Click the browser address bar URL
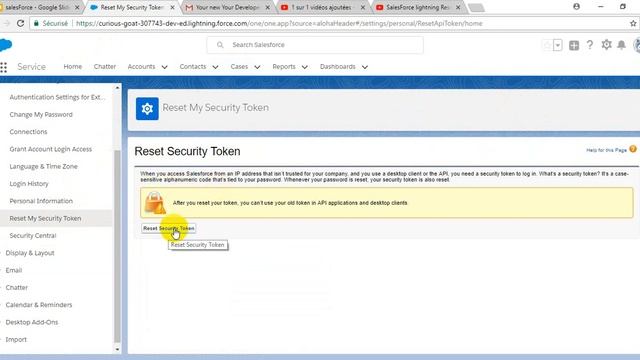The width and height of the screenshot is (640, 360). [279, 24]
